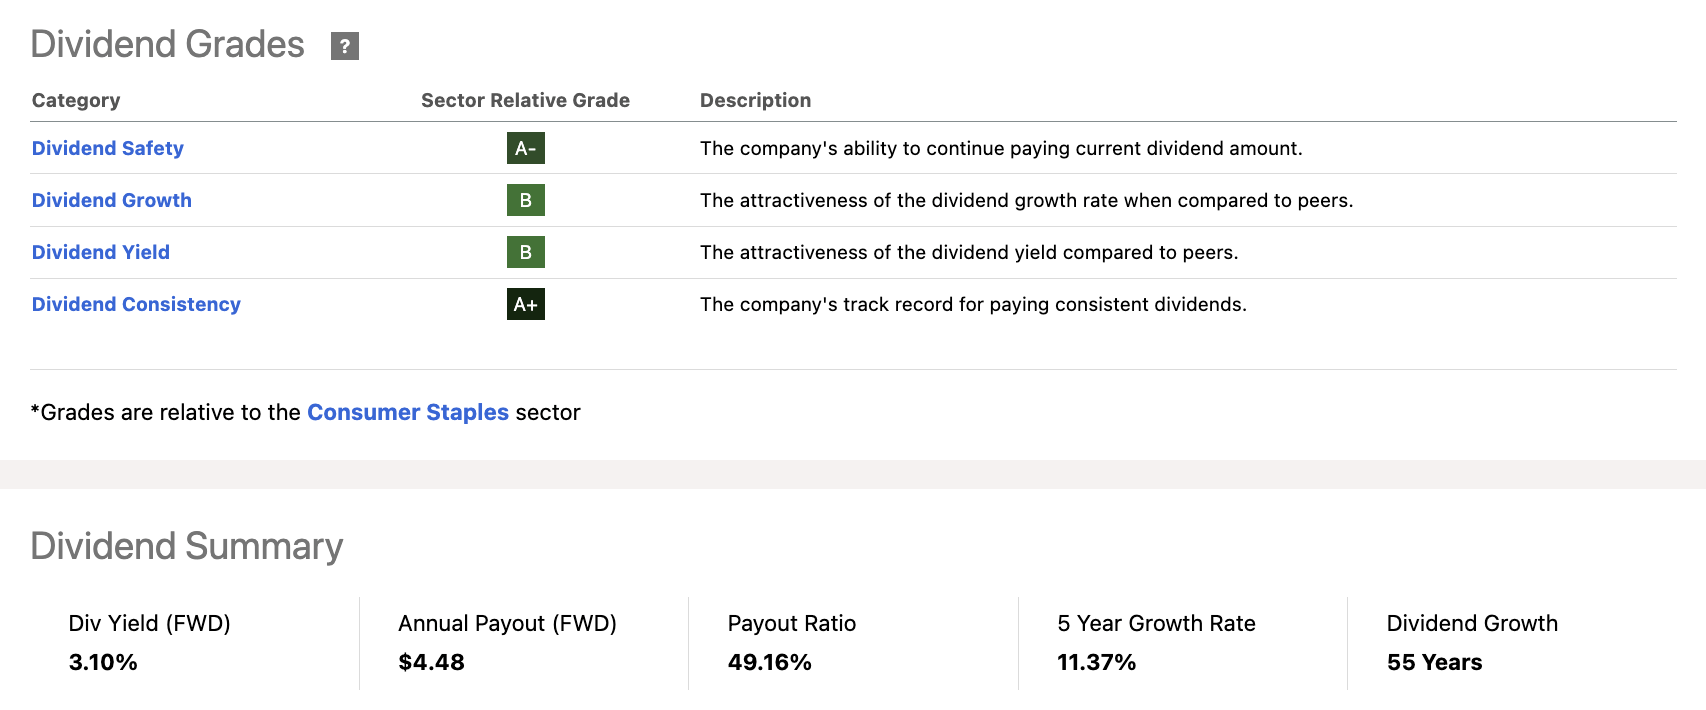Open the Dividend Yield category link

pyautogui.click(x=101, y=252)
